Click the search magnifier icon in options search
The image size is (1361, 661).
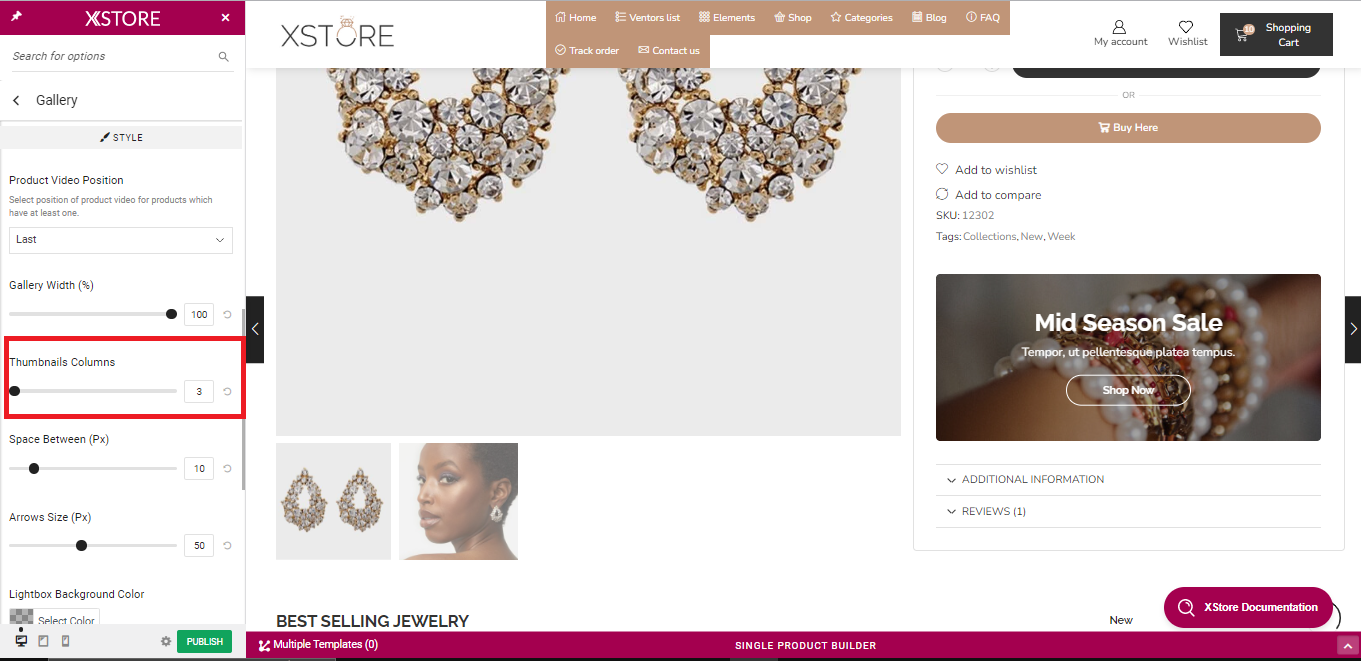224,57
